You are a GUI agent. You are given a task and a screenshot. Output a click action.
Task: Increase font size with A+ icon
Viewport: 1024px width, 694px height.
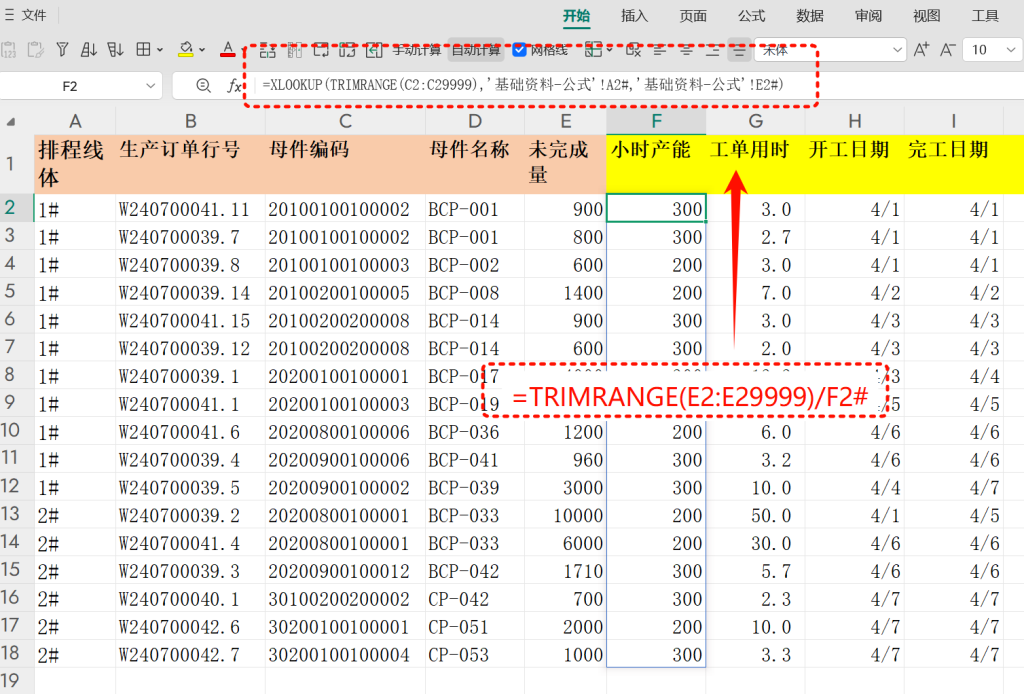point(921,50)
